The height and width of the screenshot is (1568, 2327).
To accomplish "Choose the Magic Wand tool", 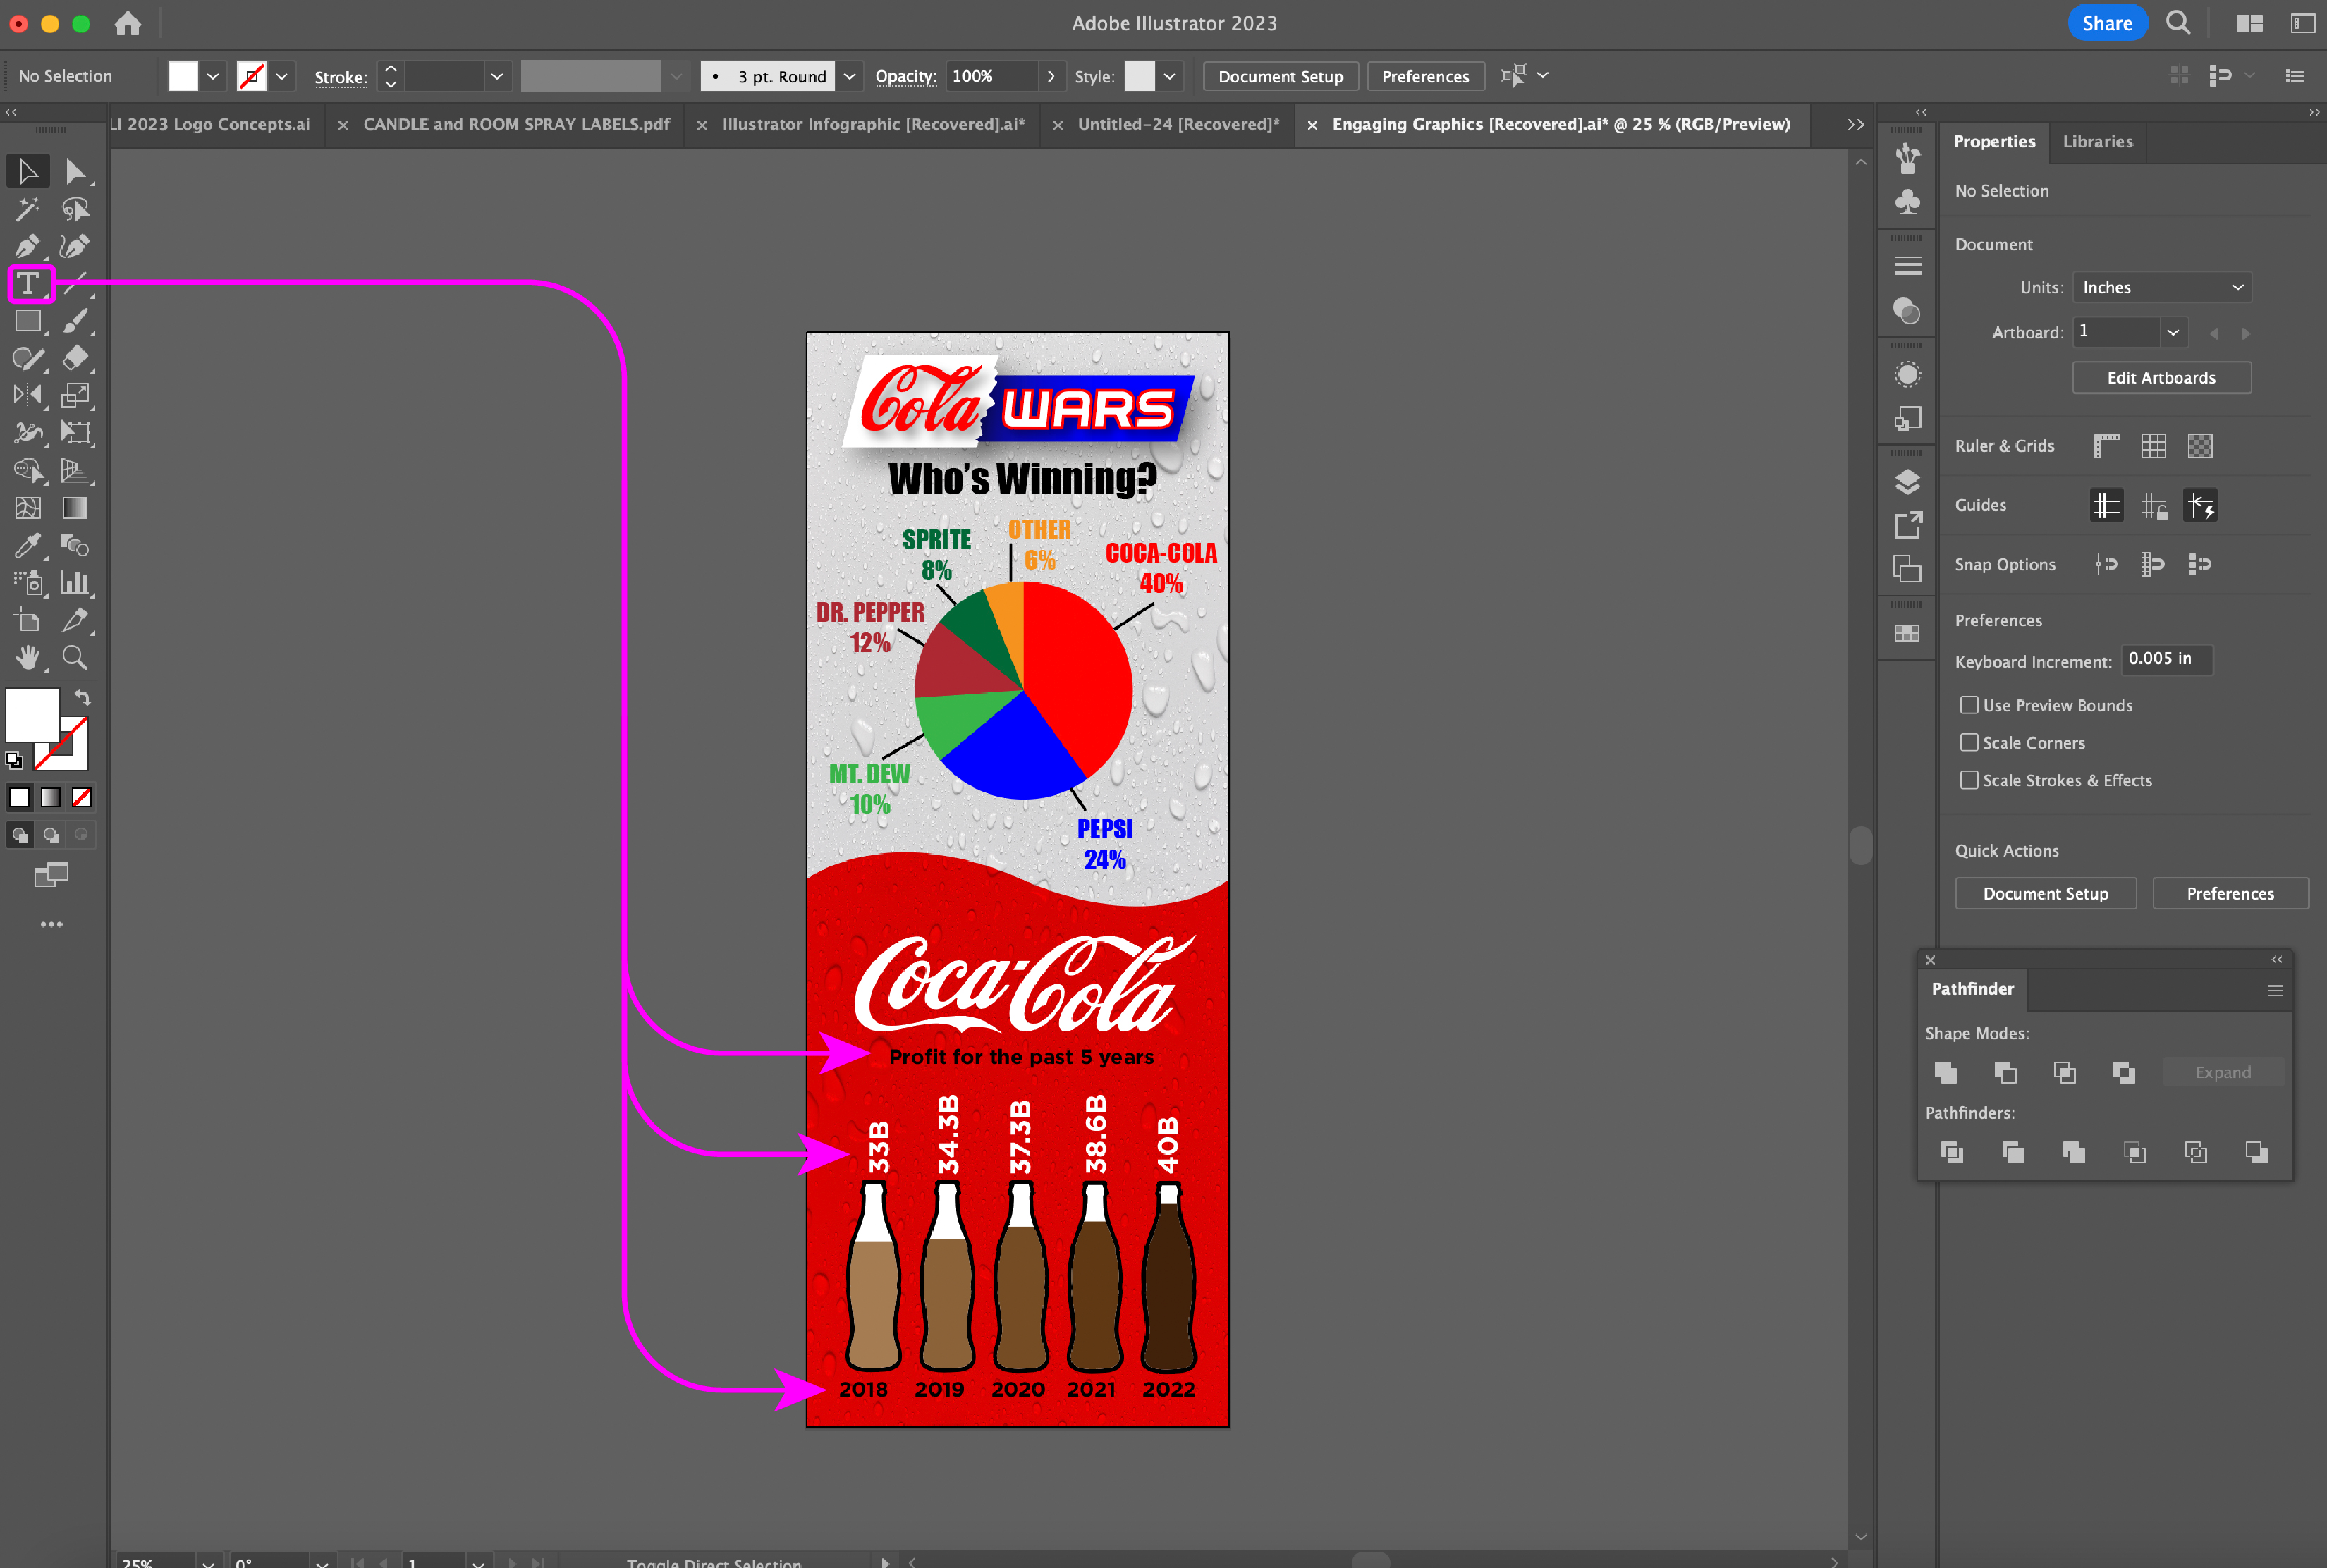I will (27, 209).
